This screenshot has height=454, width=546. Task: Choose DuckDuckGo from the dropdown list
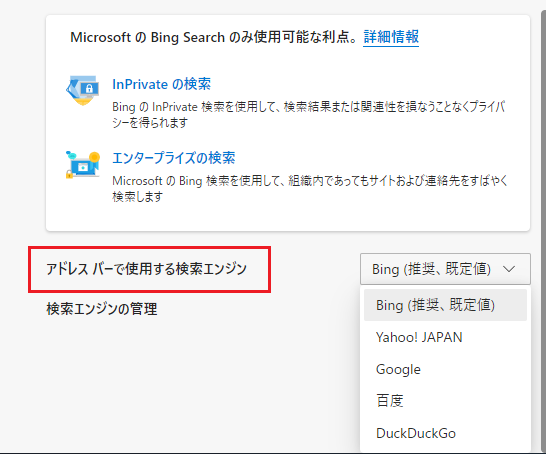pos(445,433)
